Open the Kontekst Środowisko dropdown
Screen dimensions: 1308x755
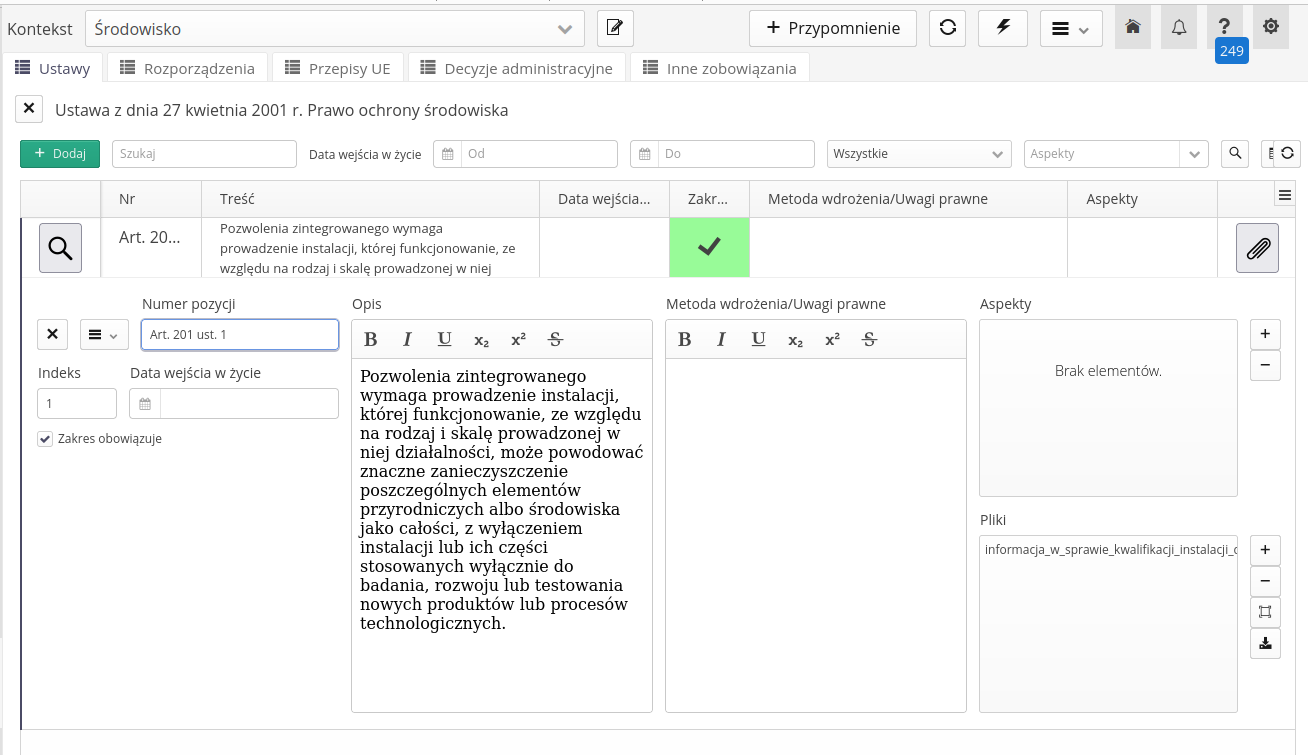pos(335,29)
